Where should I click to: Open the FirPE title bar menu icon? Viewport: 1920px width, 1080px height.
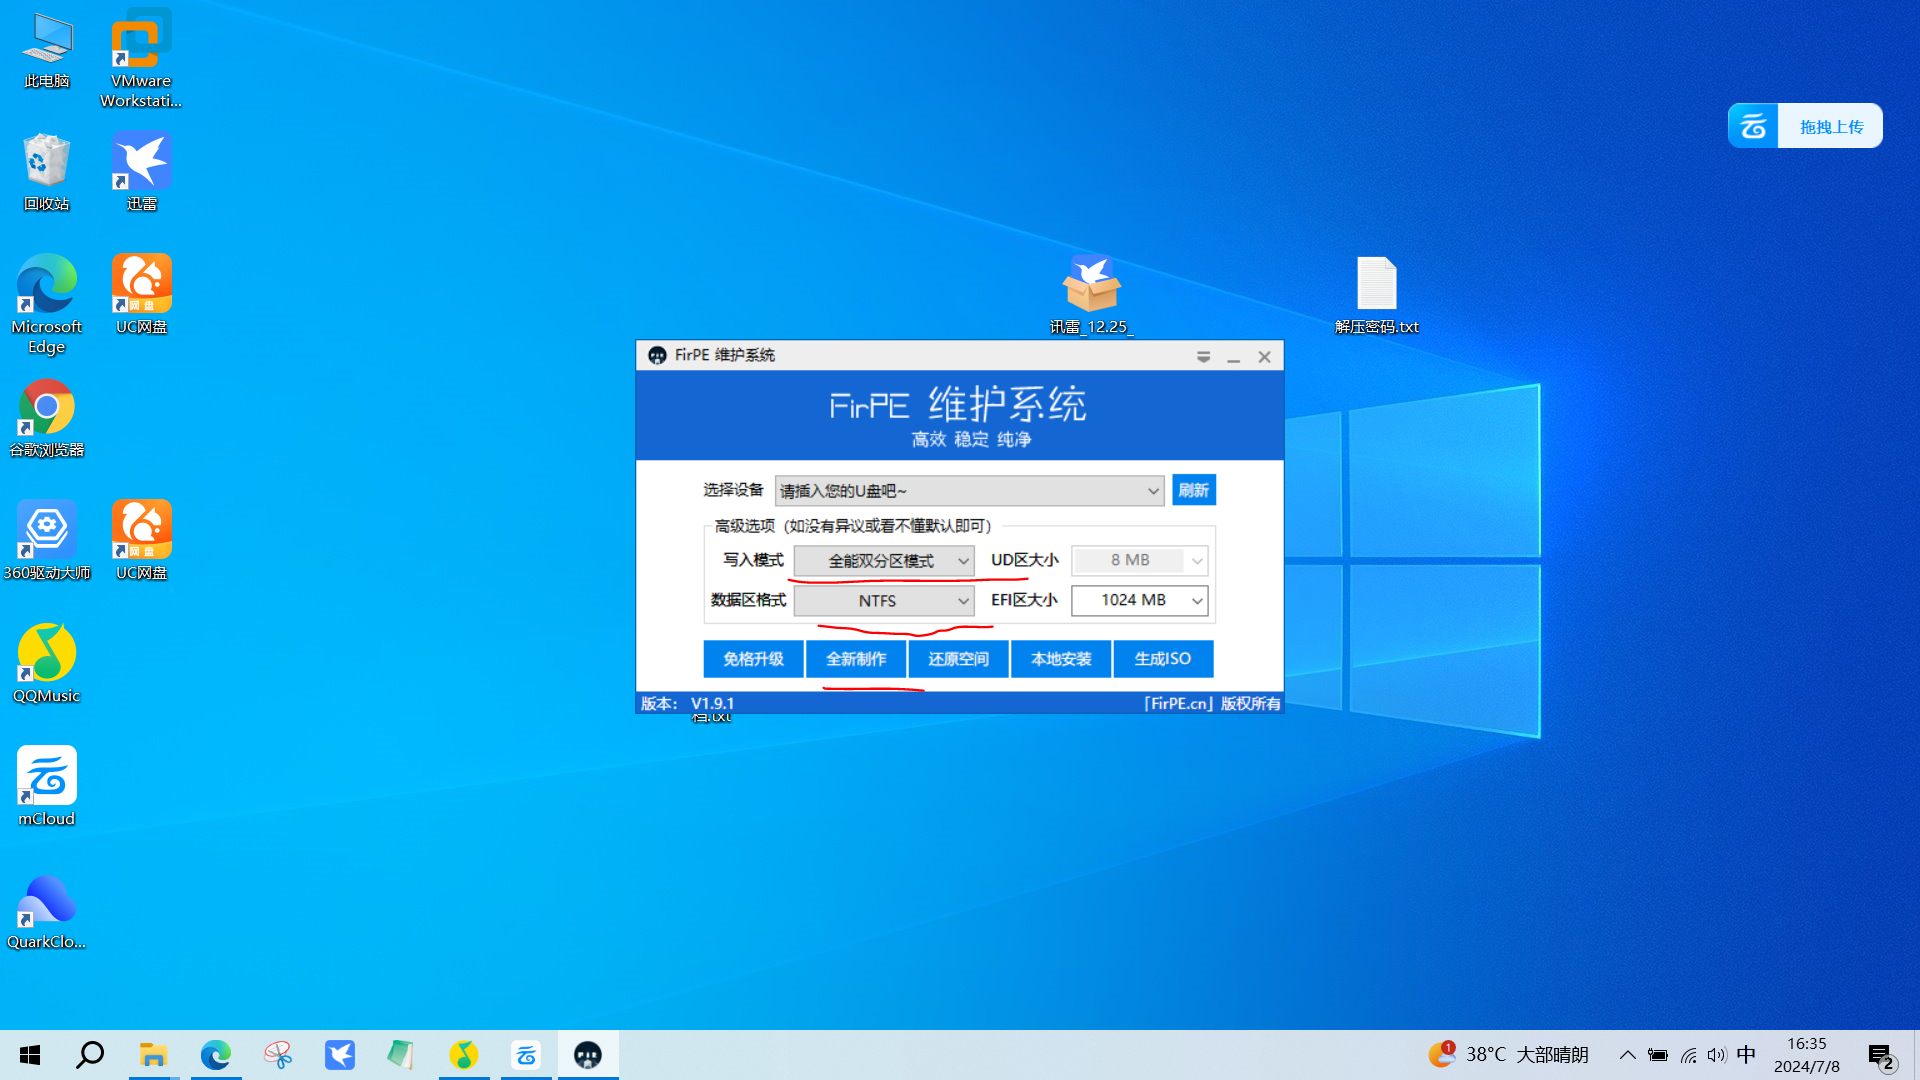[x=1203, y=357]
